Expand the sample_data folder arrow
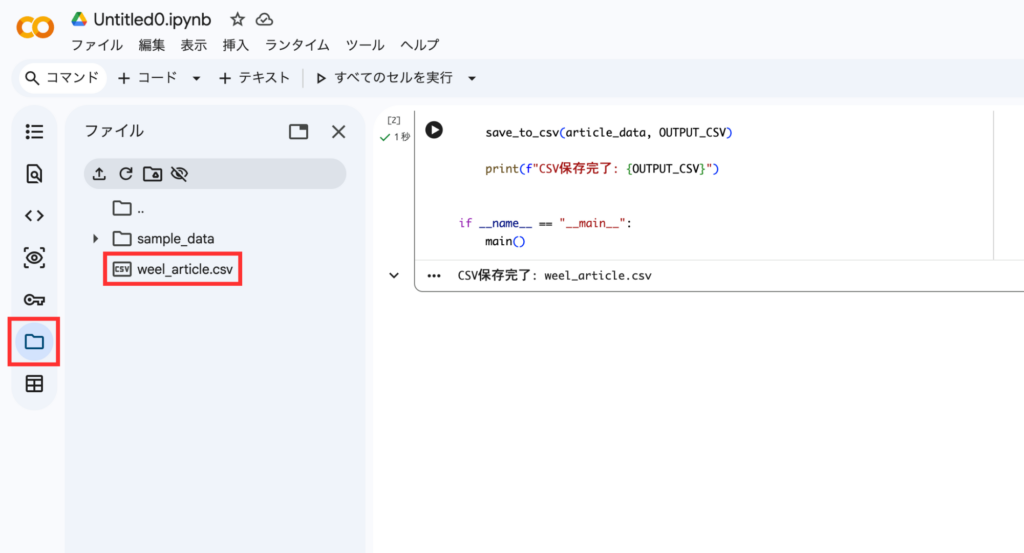Viewport: 1024px width, 553px height. 95,239
